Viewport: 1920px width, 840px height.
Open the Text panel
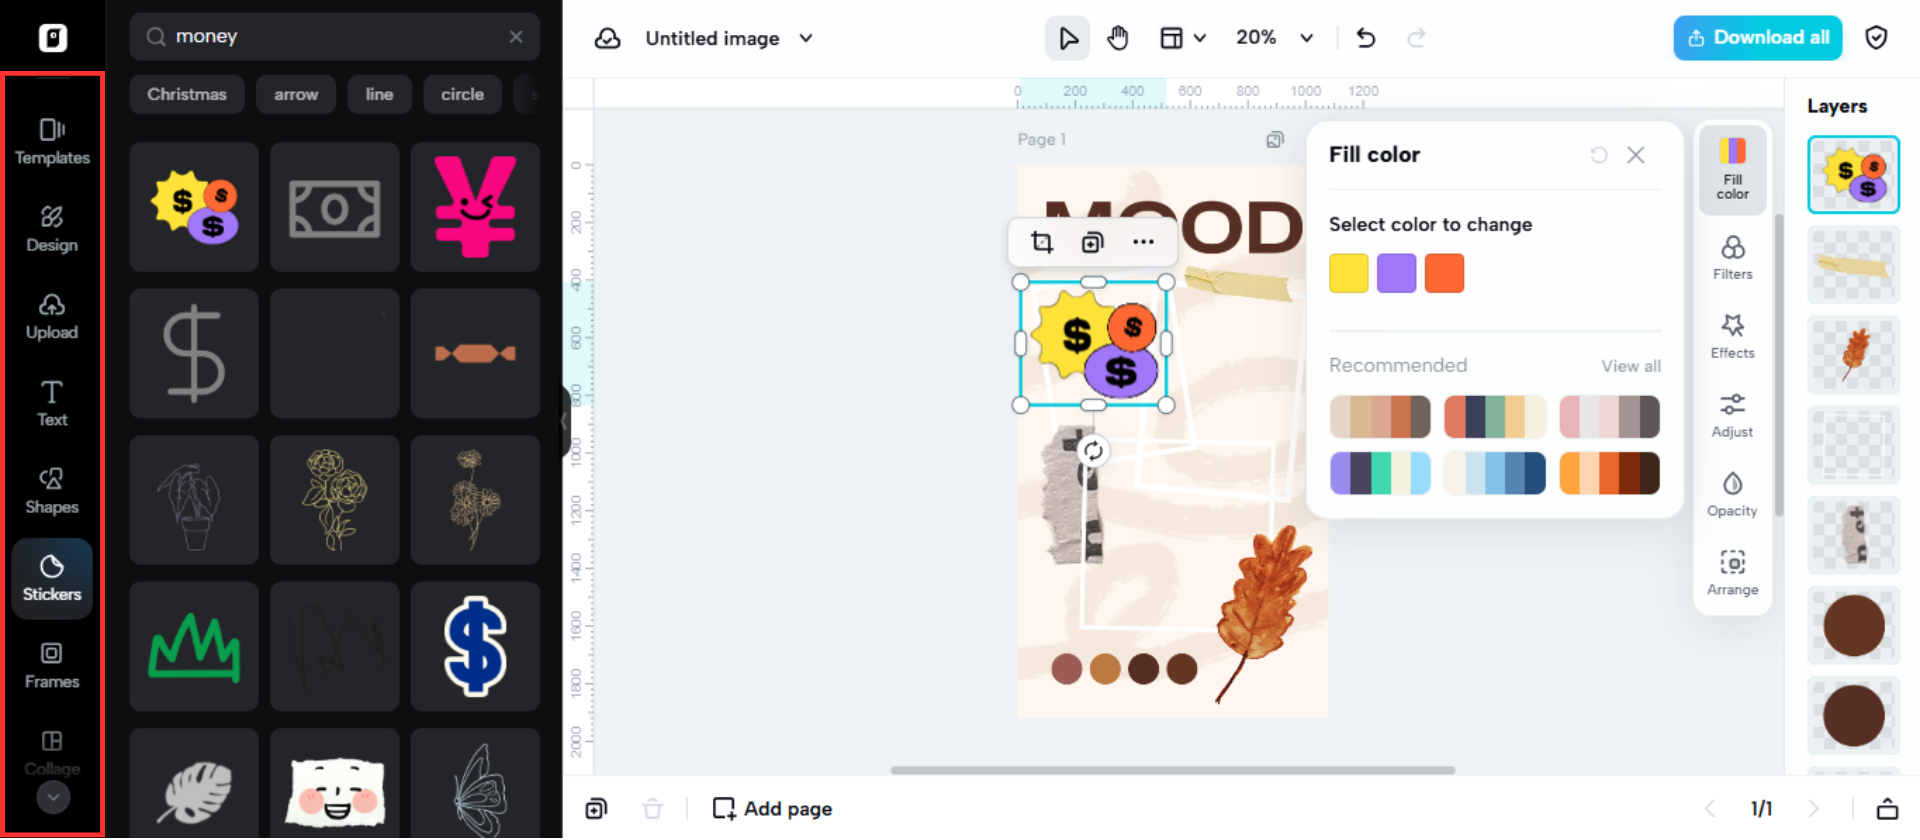click(x=52, y=404)
